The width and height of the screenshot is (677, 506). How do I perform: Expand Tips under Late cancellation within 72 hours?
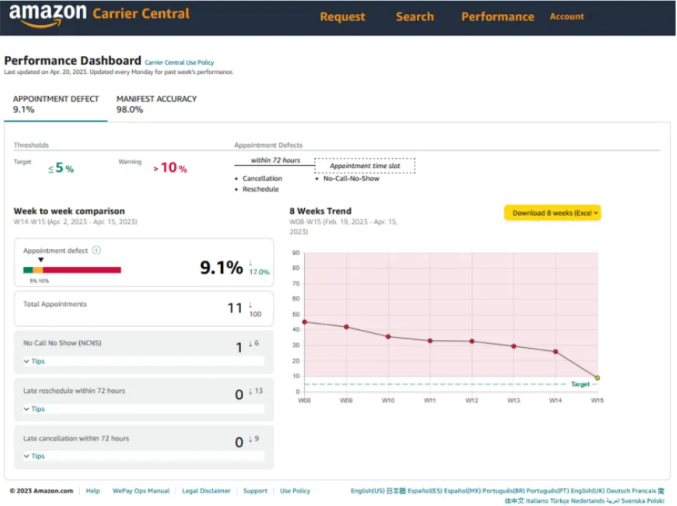click(x=34, y=456)
